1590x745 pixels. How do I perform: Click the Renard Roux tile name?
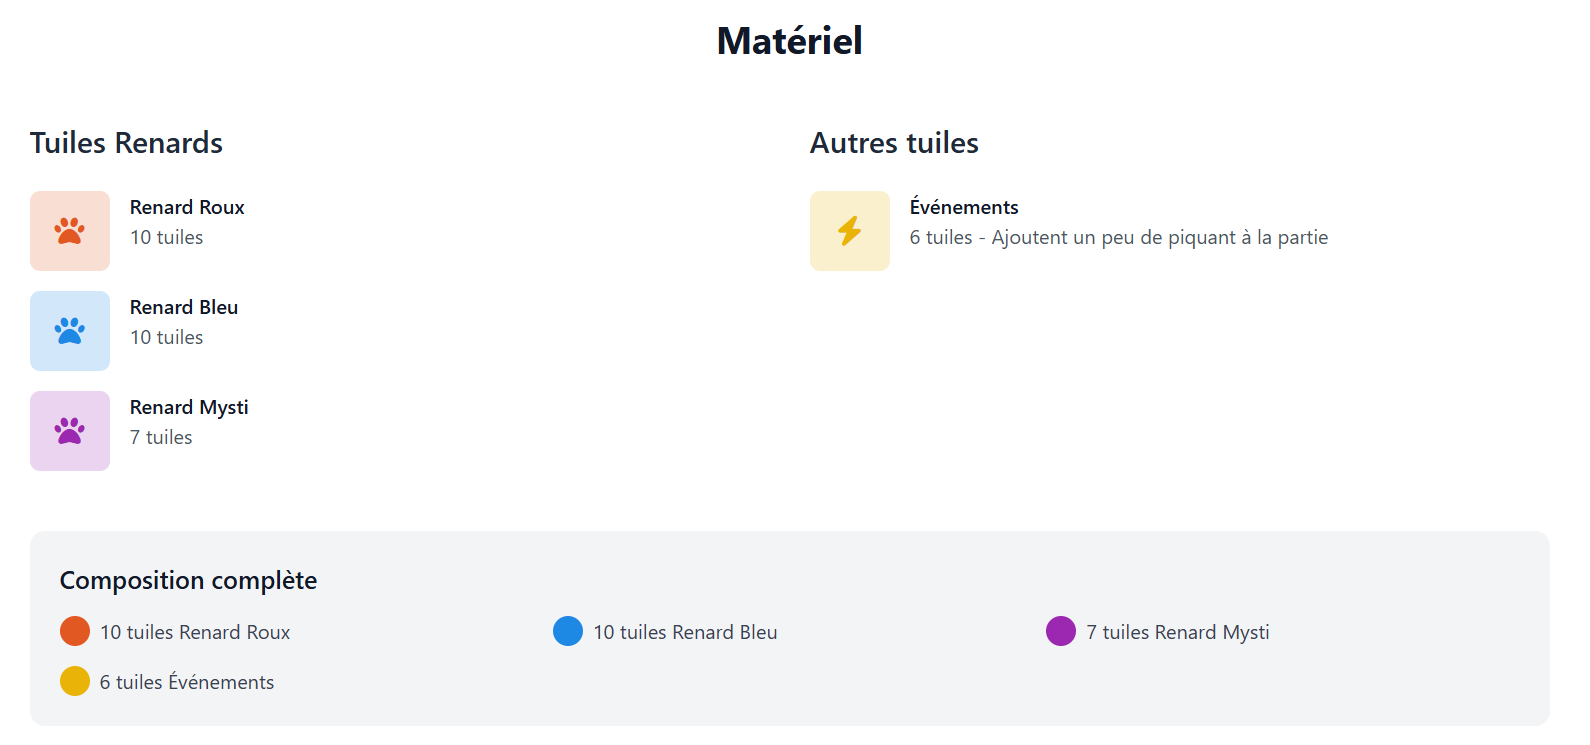pos(187,207)
